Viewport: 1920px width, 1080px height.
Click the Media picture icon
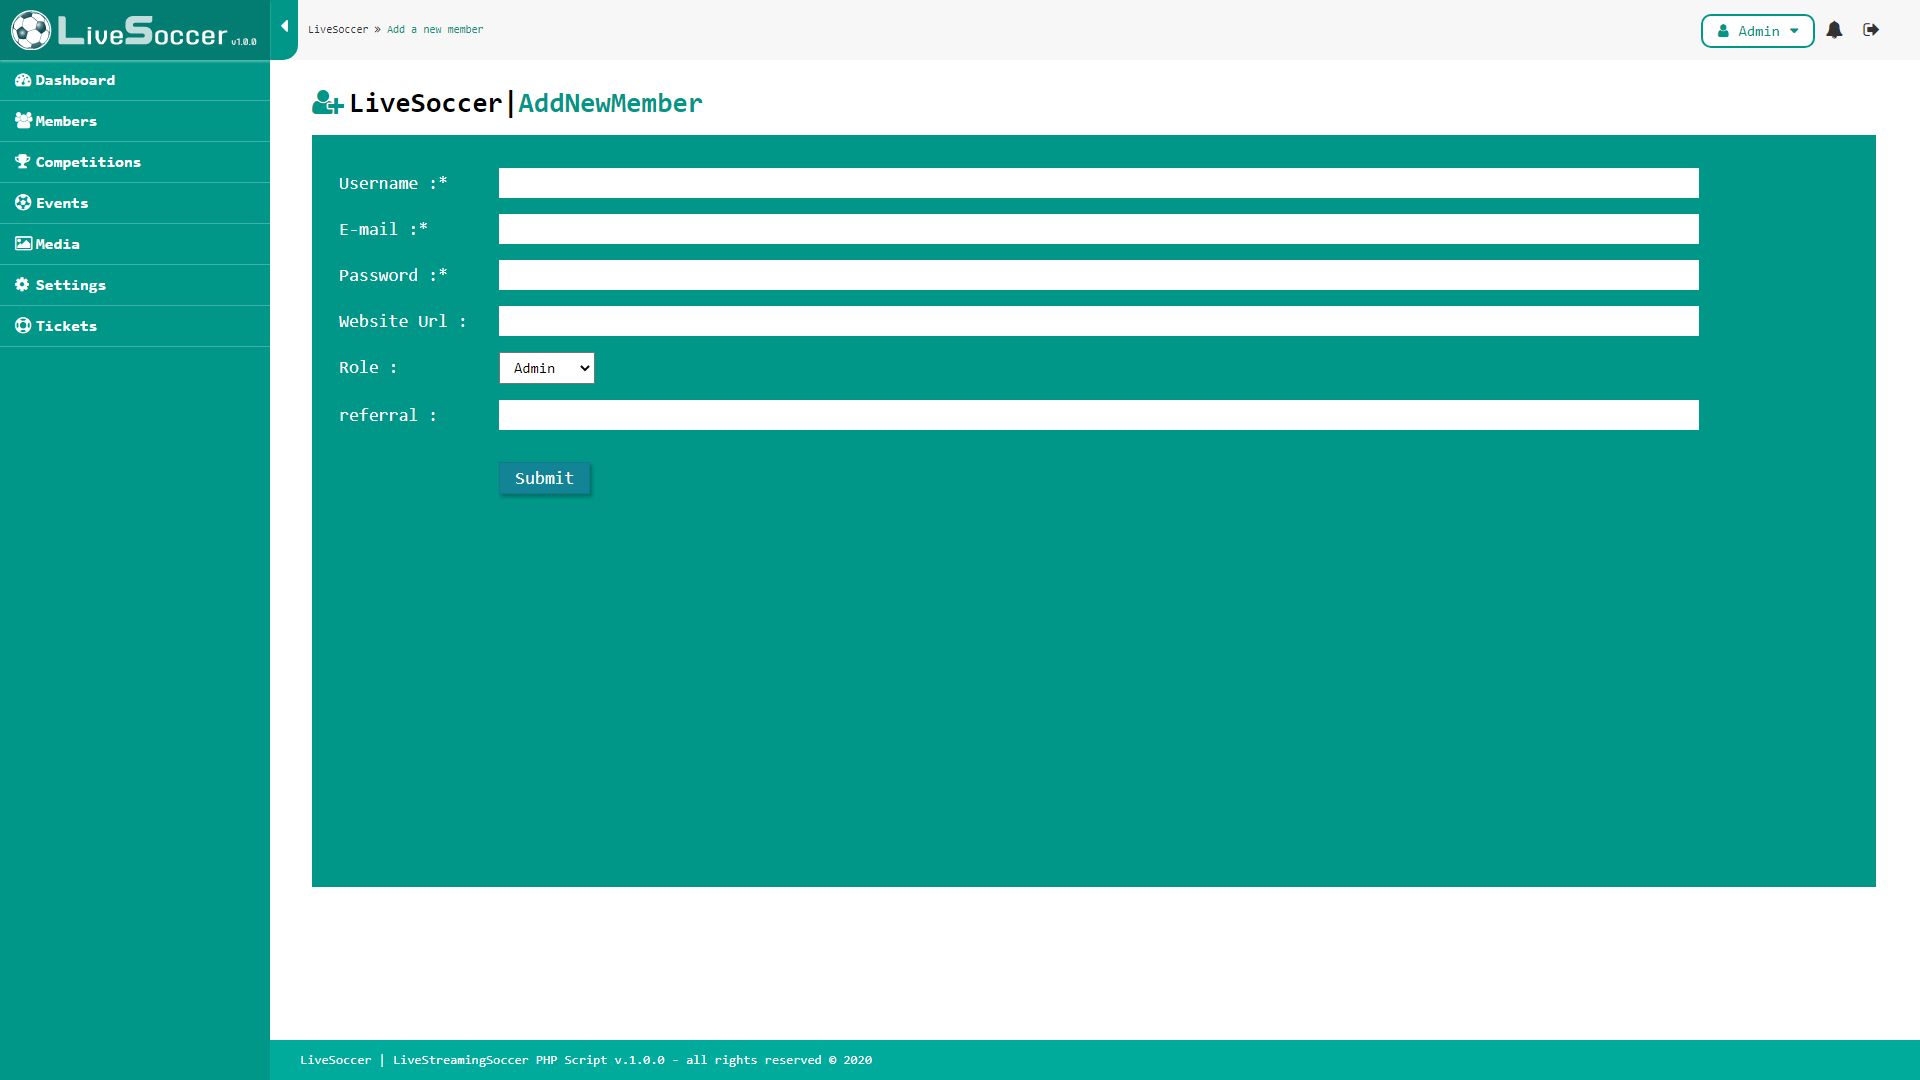pyautogui.click(x=23, y=244)
